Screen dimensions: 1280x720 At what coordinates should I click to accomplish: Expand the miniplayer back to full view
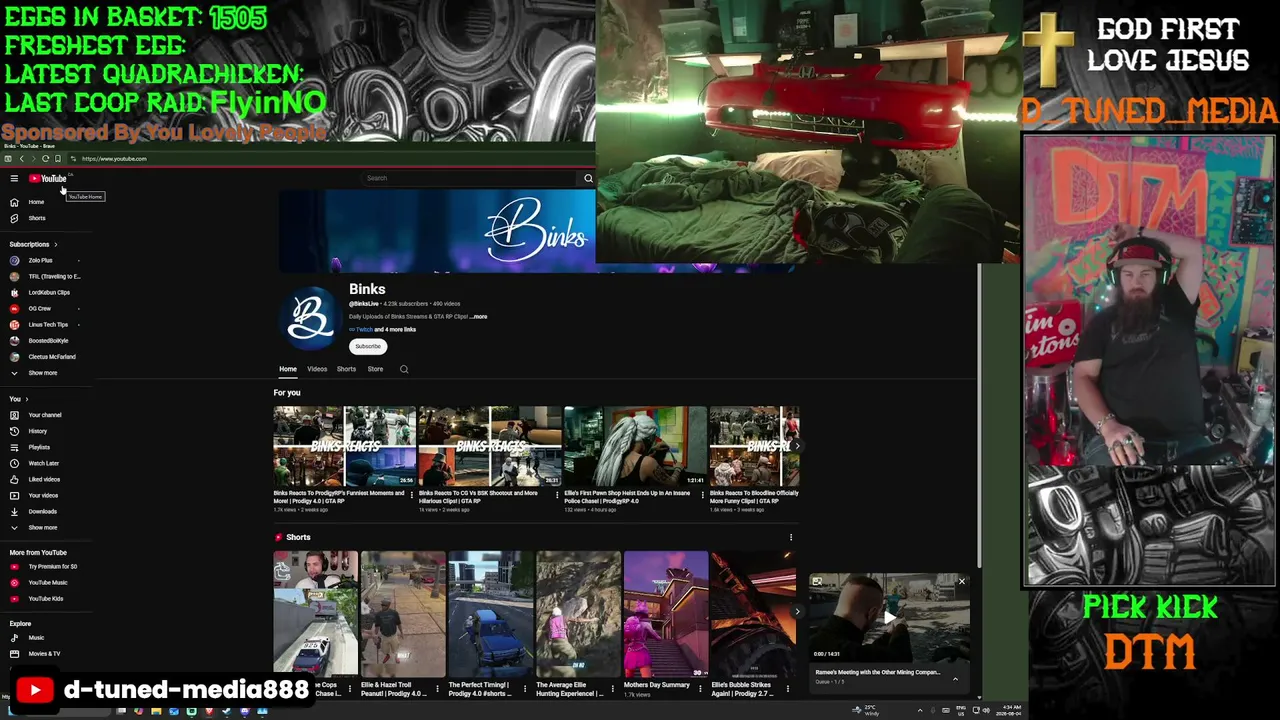point(817,581)
